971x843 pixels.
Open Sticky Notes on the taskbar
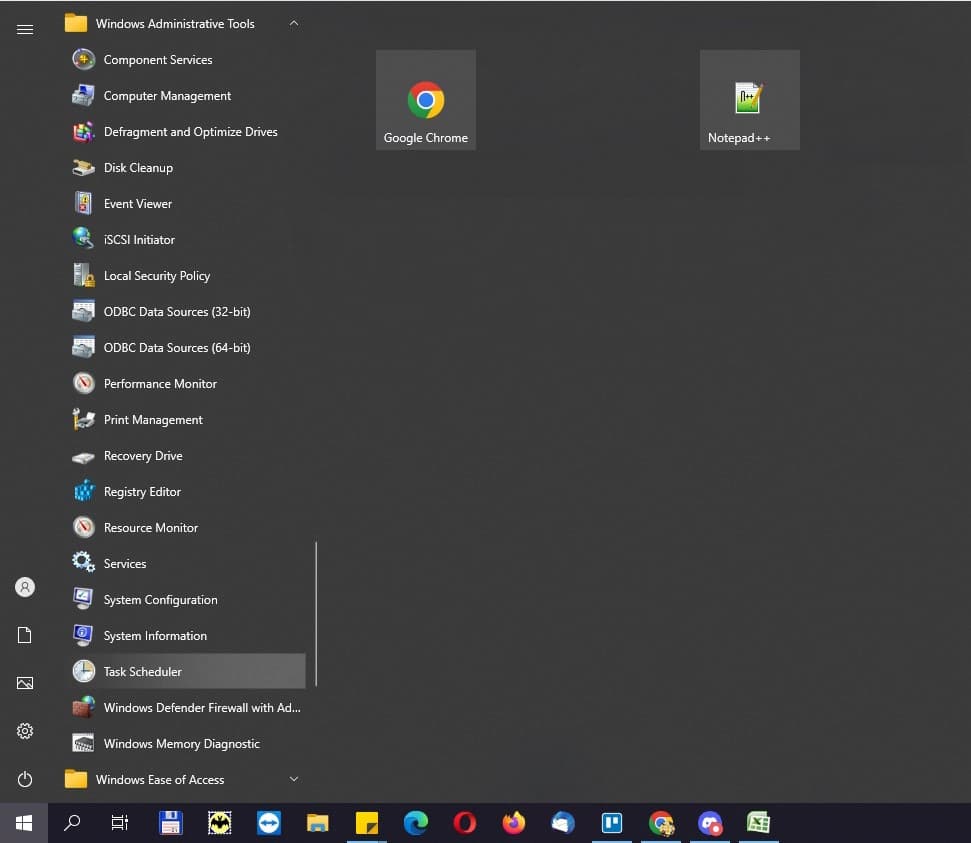pyautogui.click(x=367, y=823)
